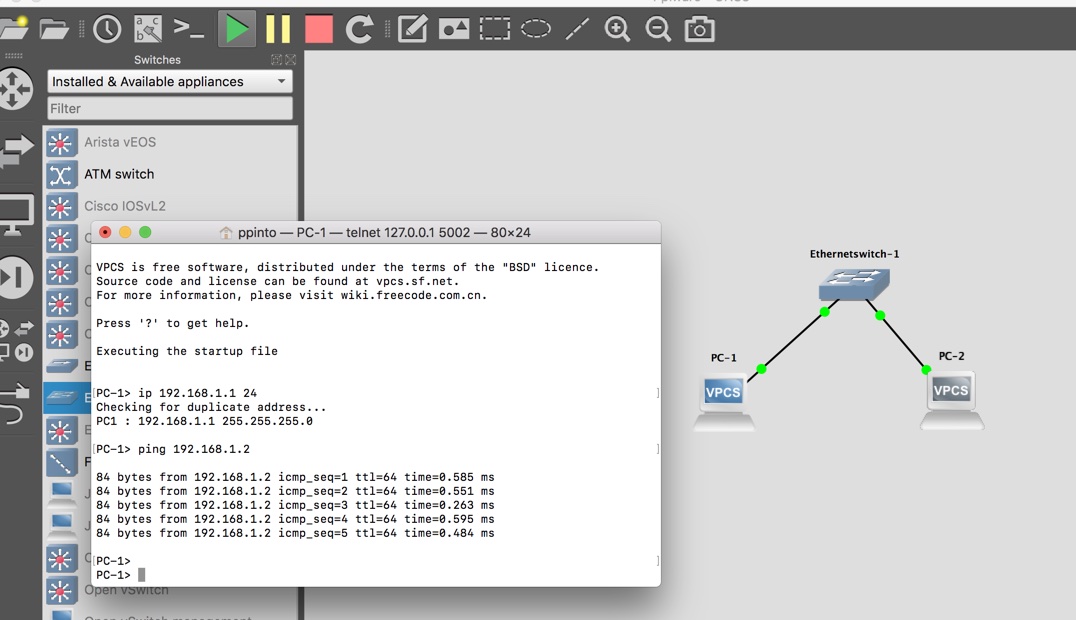Browse end devices monitor icon
Viewport: 1076px width, 620px height.
16,214
